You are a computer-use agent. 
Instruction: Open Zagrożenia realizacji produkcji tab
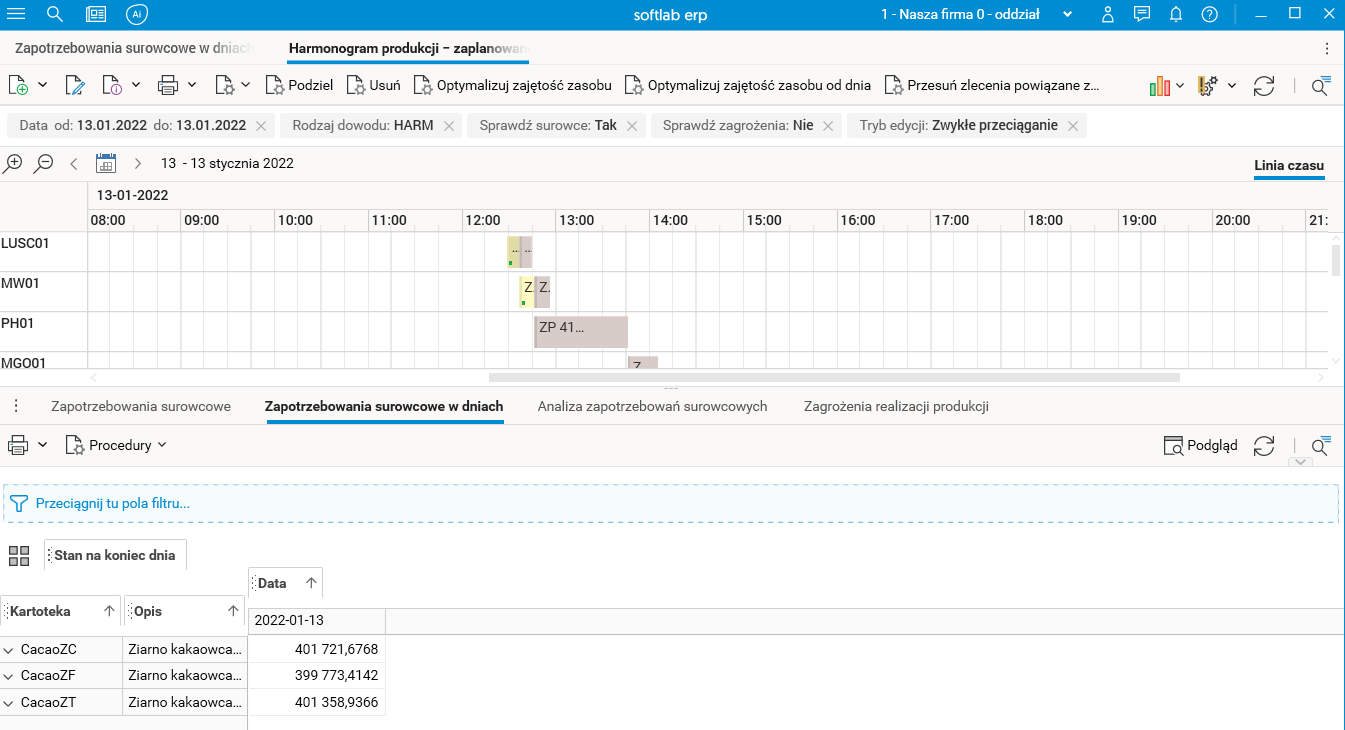tap(896, 406)
